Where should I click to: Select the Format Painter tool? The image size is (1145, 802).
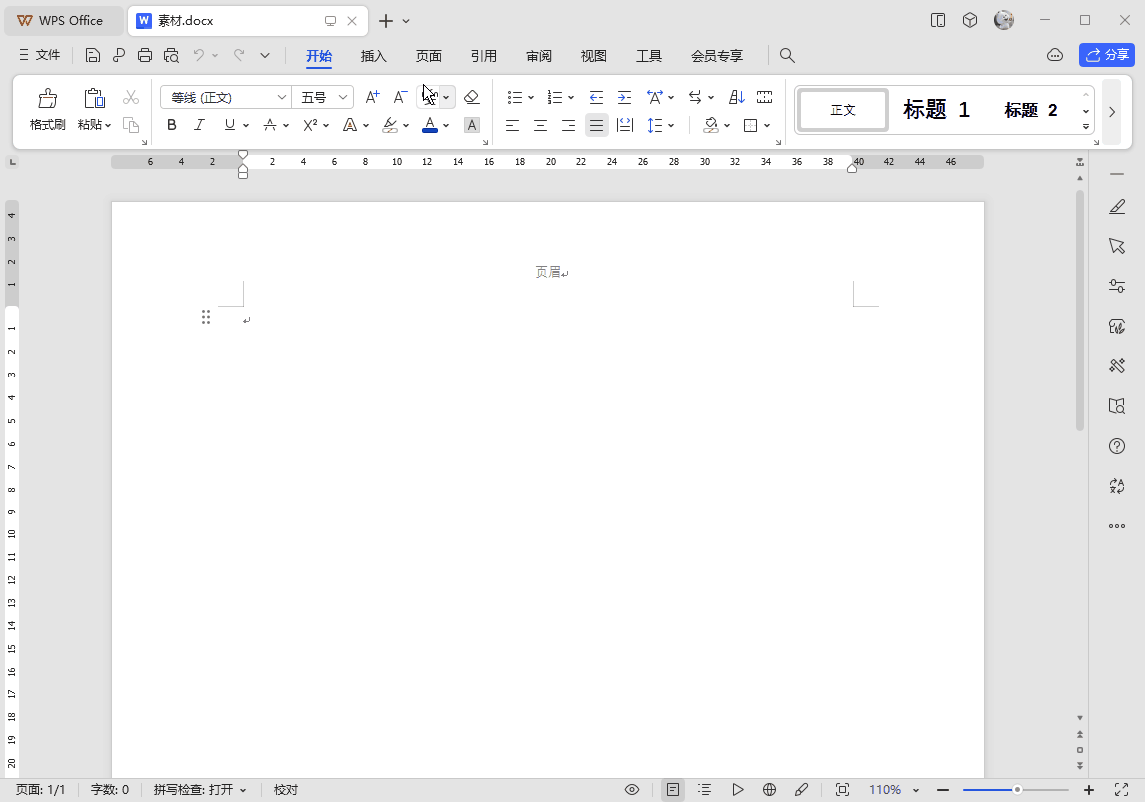click(47, 108)
